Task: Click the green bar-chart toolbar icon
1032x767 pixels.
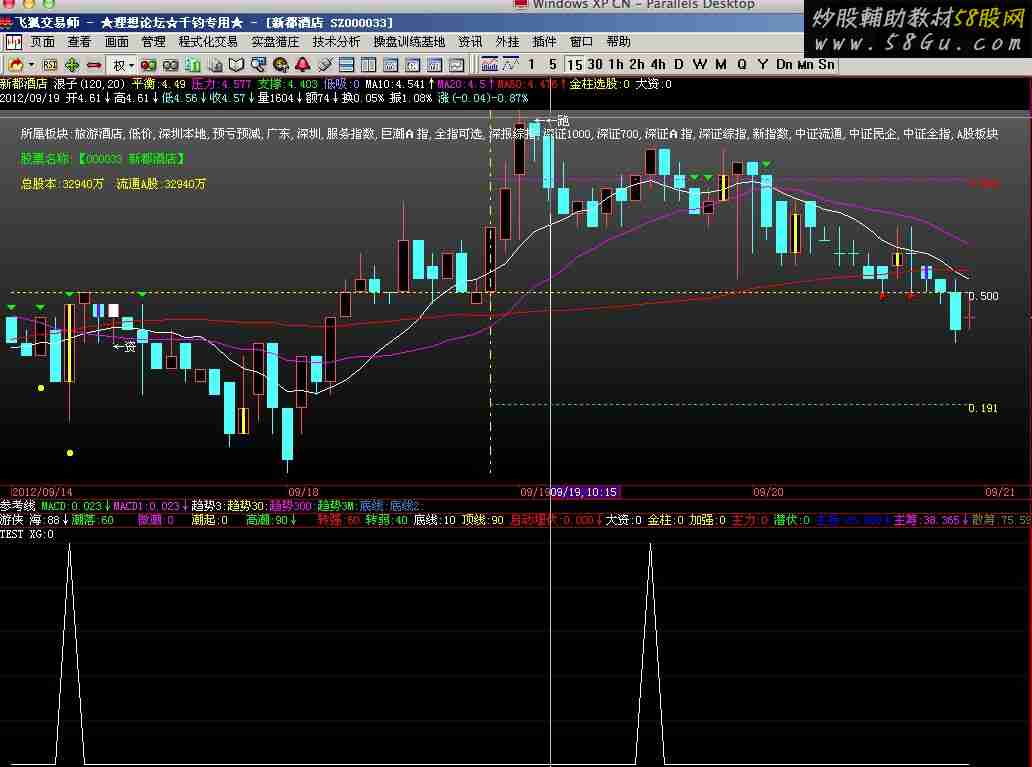Action: pos(193,65)
